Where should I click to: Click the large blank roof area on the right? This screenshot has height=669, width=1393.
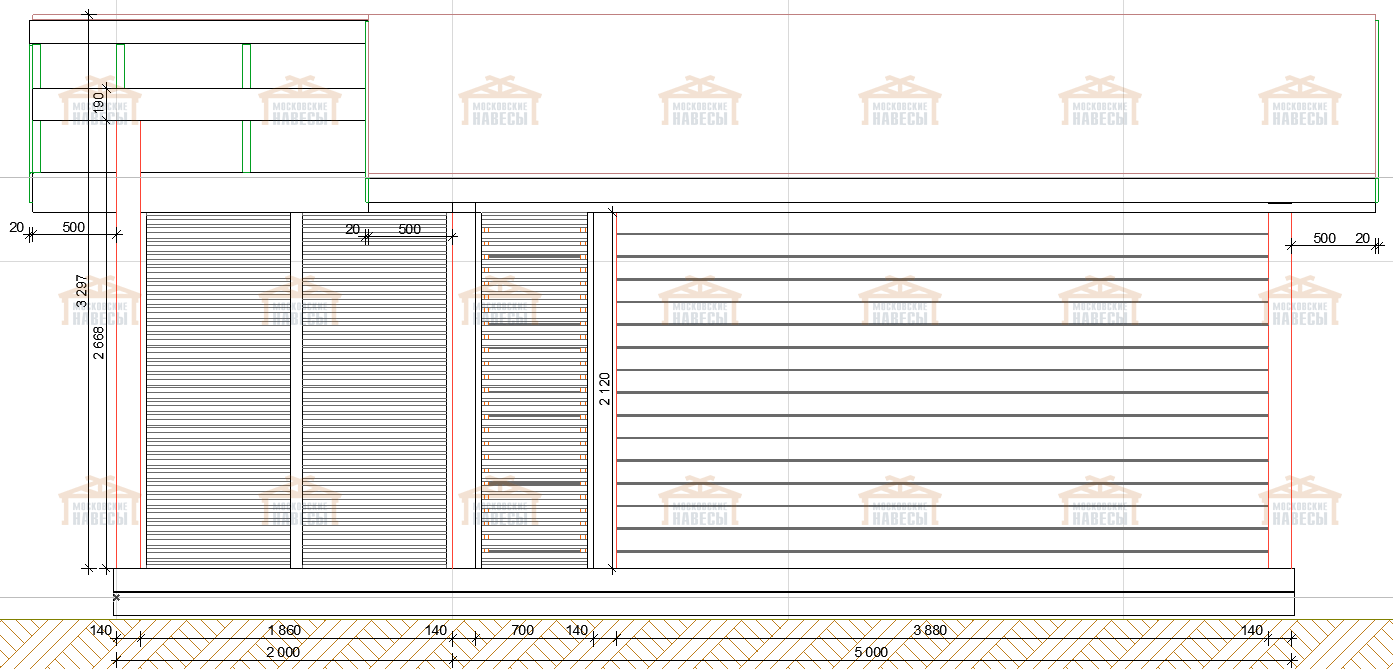870,95
